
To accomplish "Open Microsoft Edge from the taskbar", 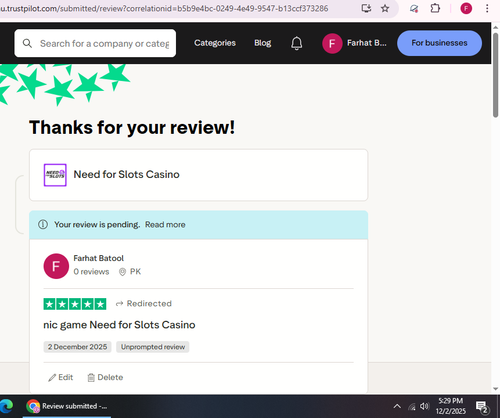I will tap(6, 406).
